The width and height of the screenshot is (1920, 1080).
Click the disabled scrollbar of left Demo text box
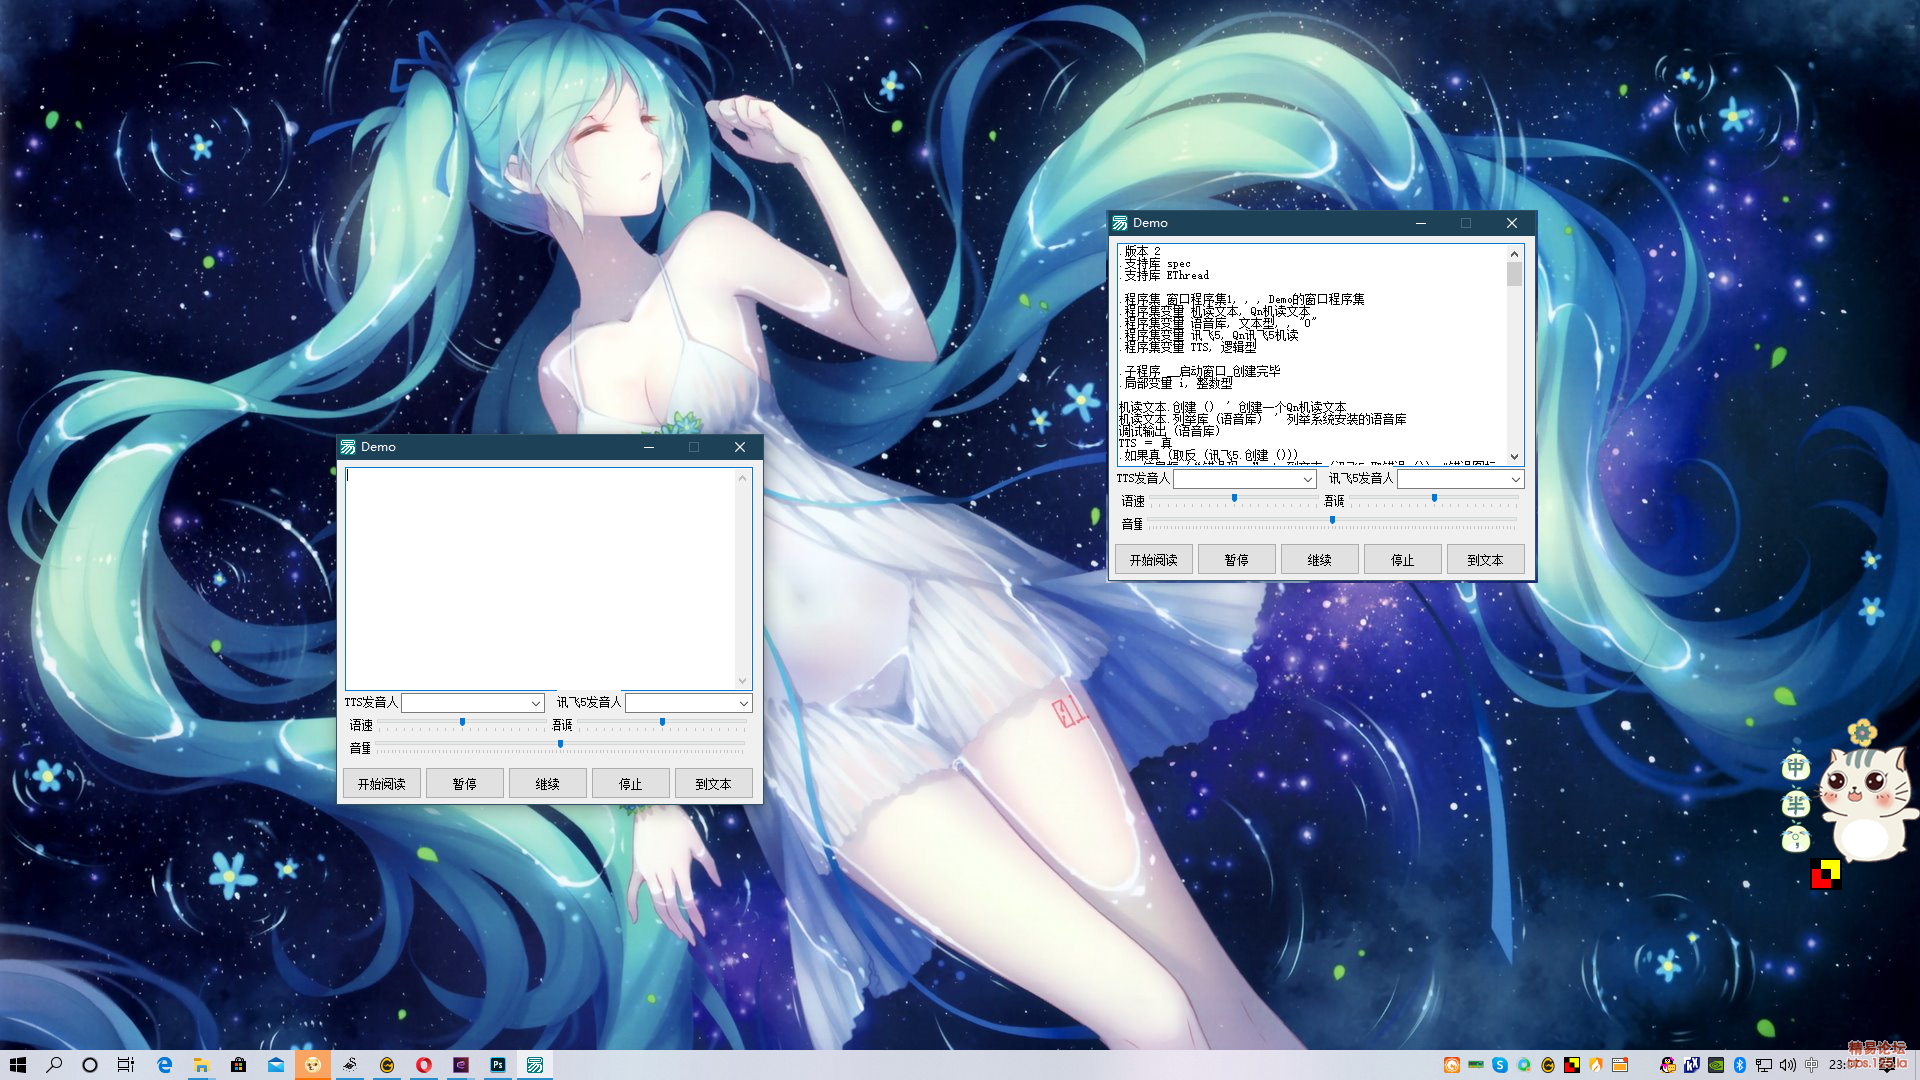point(743,578)
